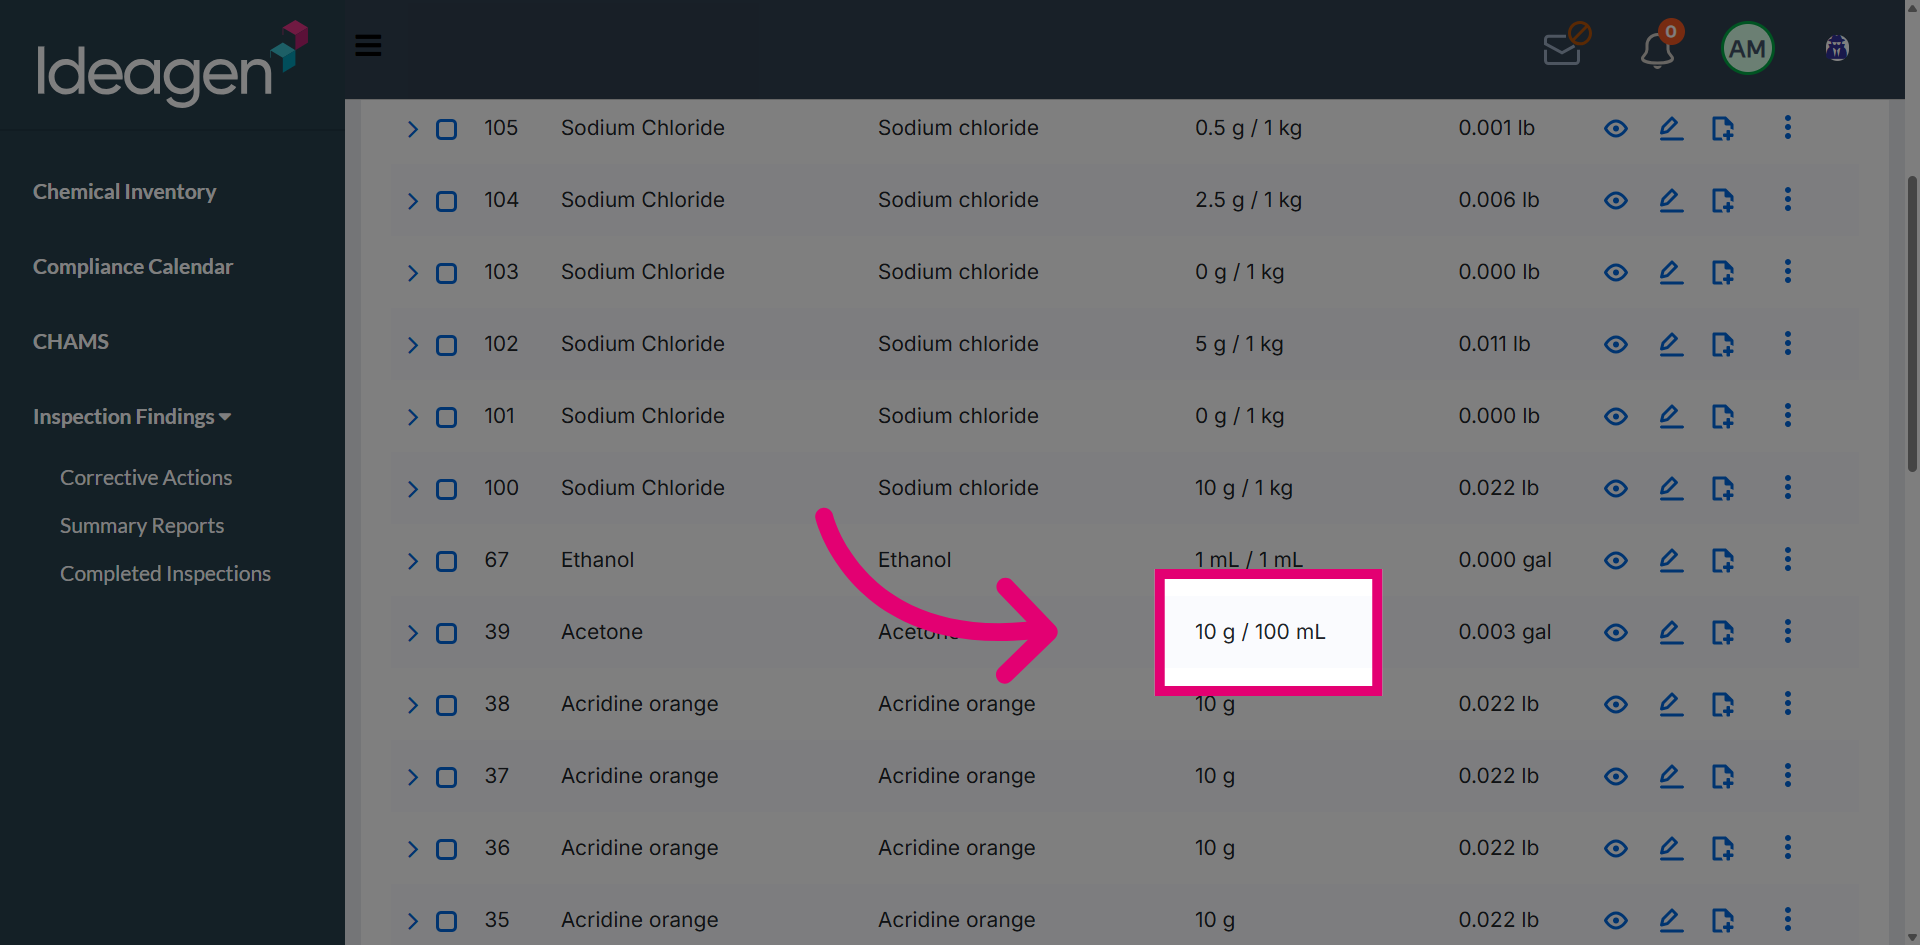1920x945 pixels.
Task: View details of row 38
Action: coord(1616,705)
